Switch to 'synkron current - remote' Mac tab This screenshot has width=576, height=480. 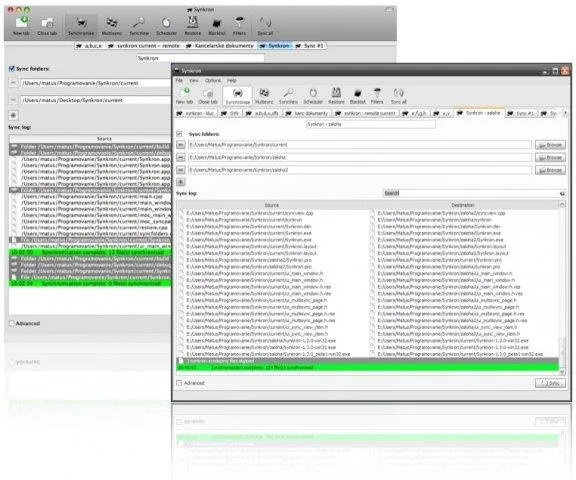click(144, 46)
